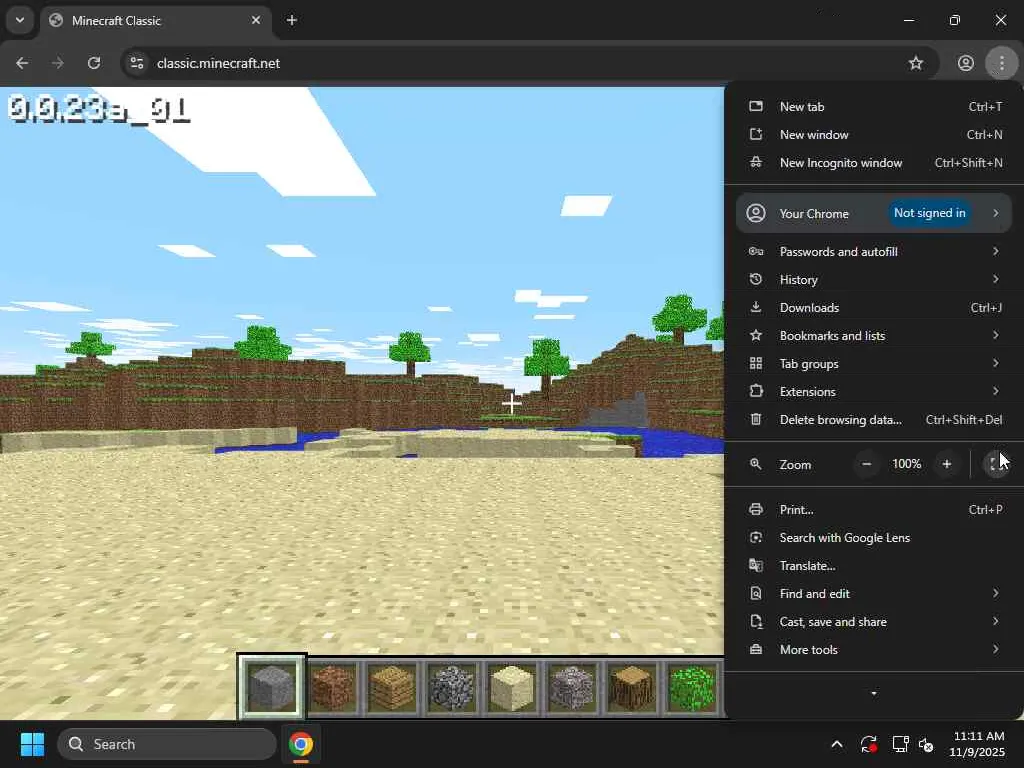Select the leaves block in hotbar
1024x768 pixels.
pos(692,687)
